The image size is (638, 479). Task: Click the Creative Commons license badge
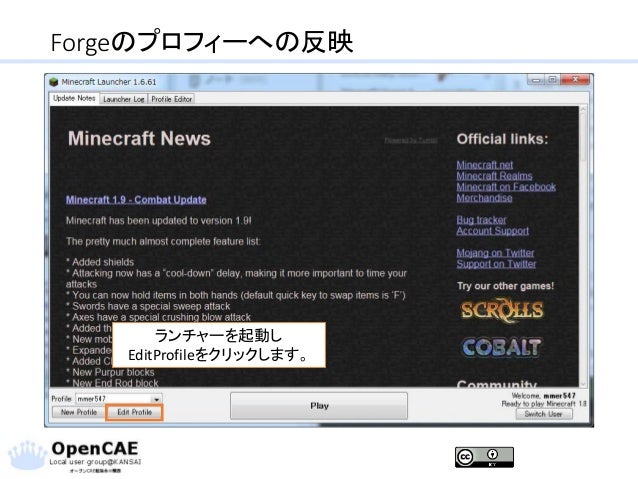click(x=484, y=457)
